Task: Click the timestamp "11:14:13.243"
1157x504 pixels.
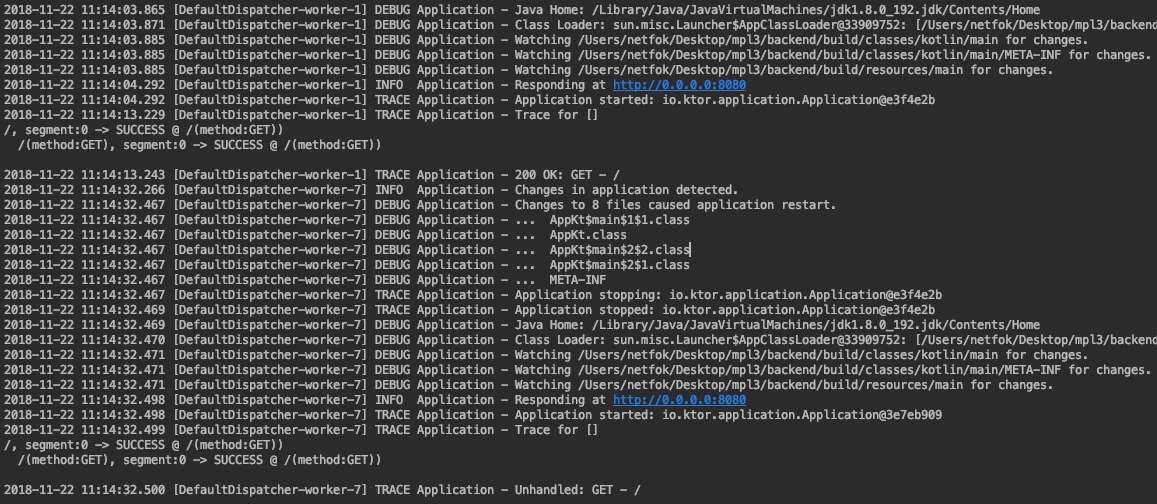Action: tap(123, 175)
